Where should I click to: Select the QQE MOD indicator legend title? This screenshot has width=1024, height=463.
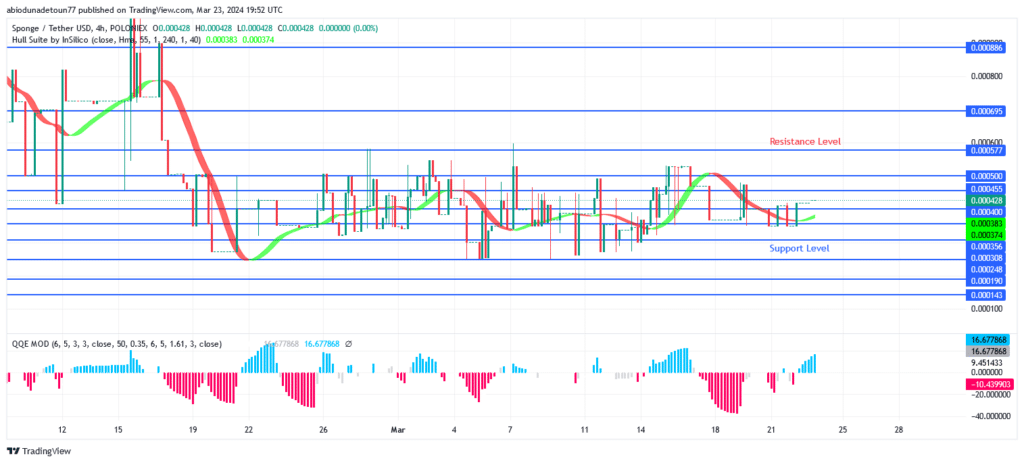[116, 343]
